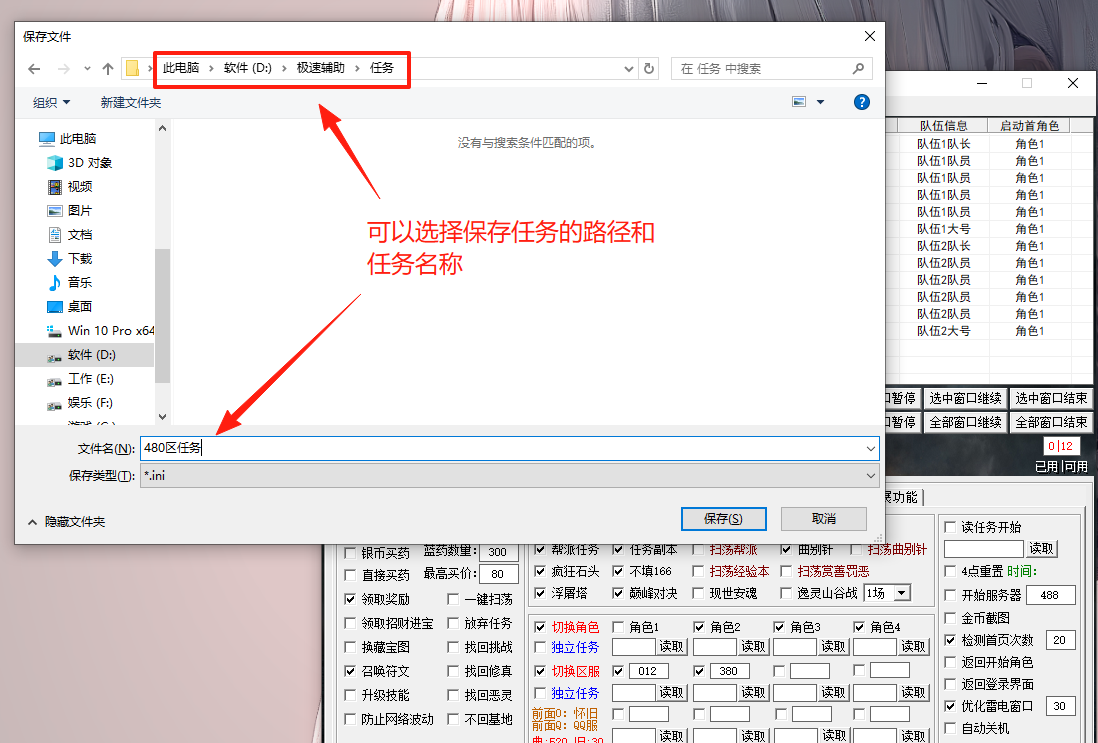Enable 自动关机 checkbox

tap(950, 728)
